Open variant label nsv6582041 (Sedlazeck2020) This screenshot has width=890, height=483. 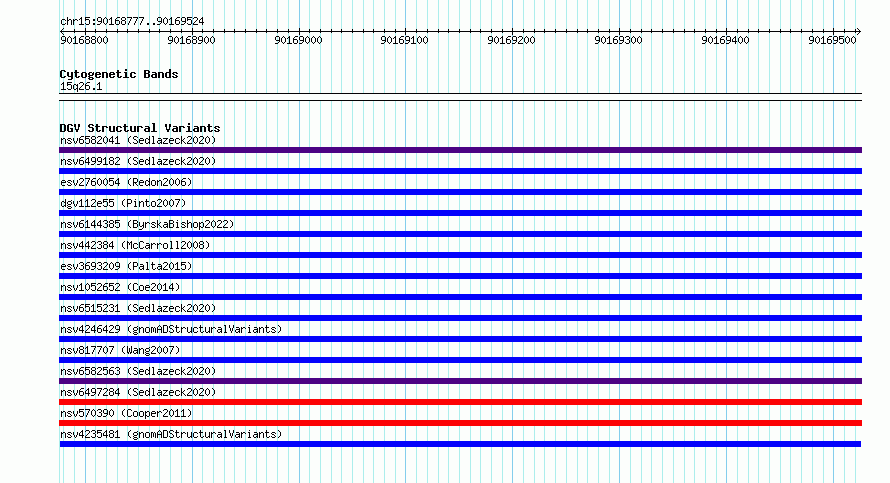[138, 140]
